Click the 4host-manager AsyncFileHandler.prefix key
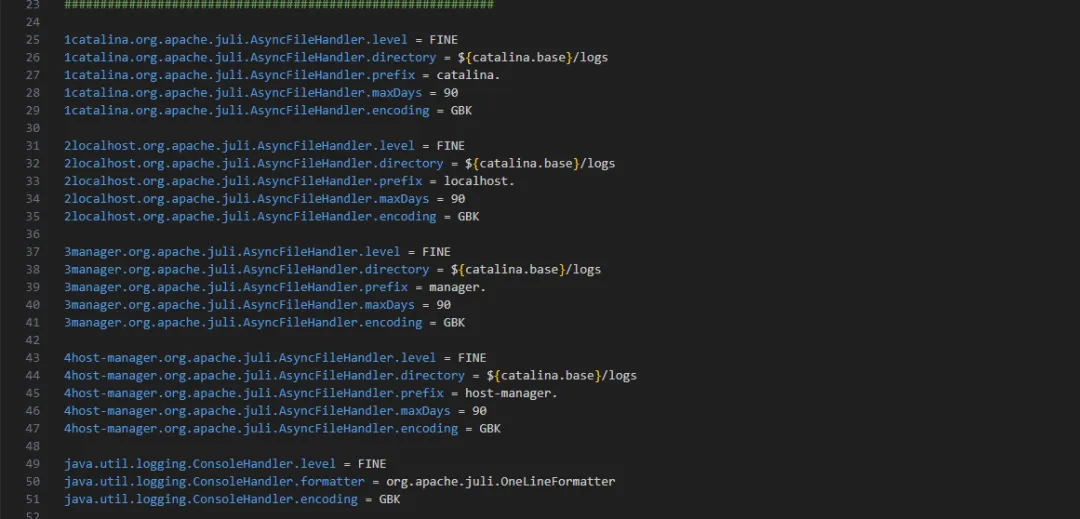1080x519 pixels. click(254, 393)
